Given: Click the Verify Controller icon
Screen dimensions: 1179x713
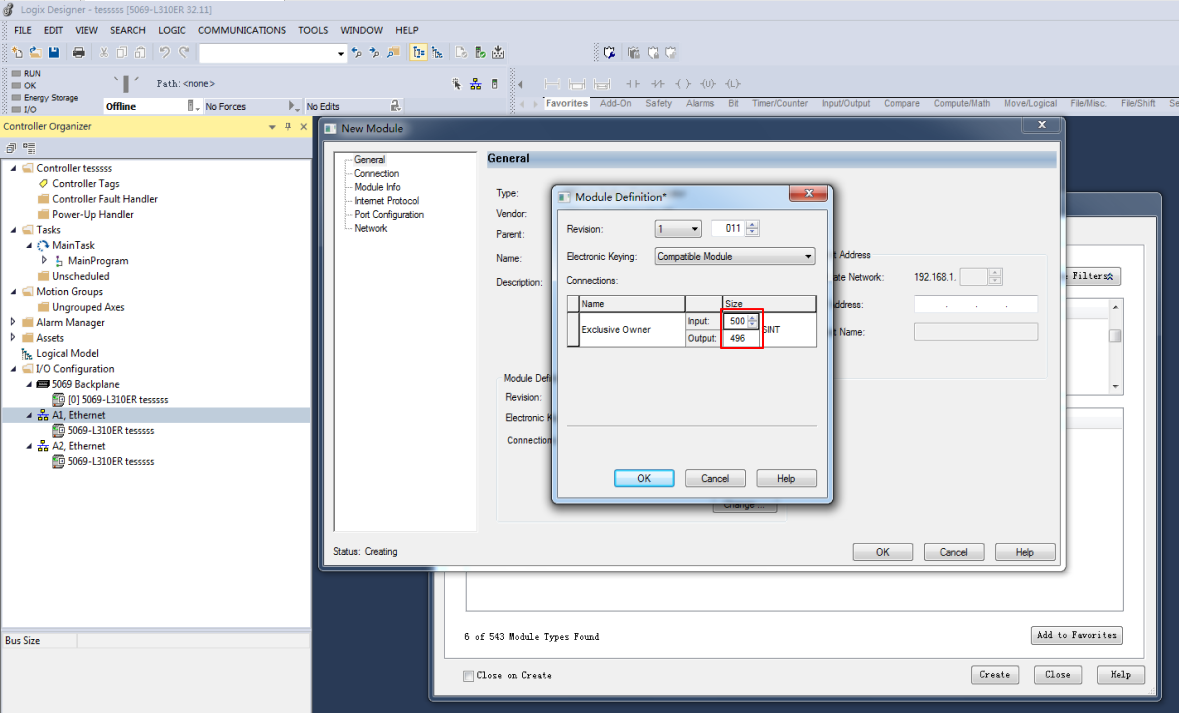Looking at the screenshot, I should click(x=480, y=53).
